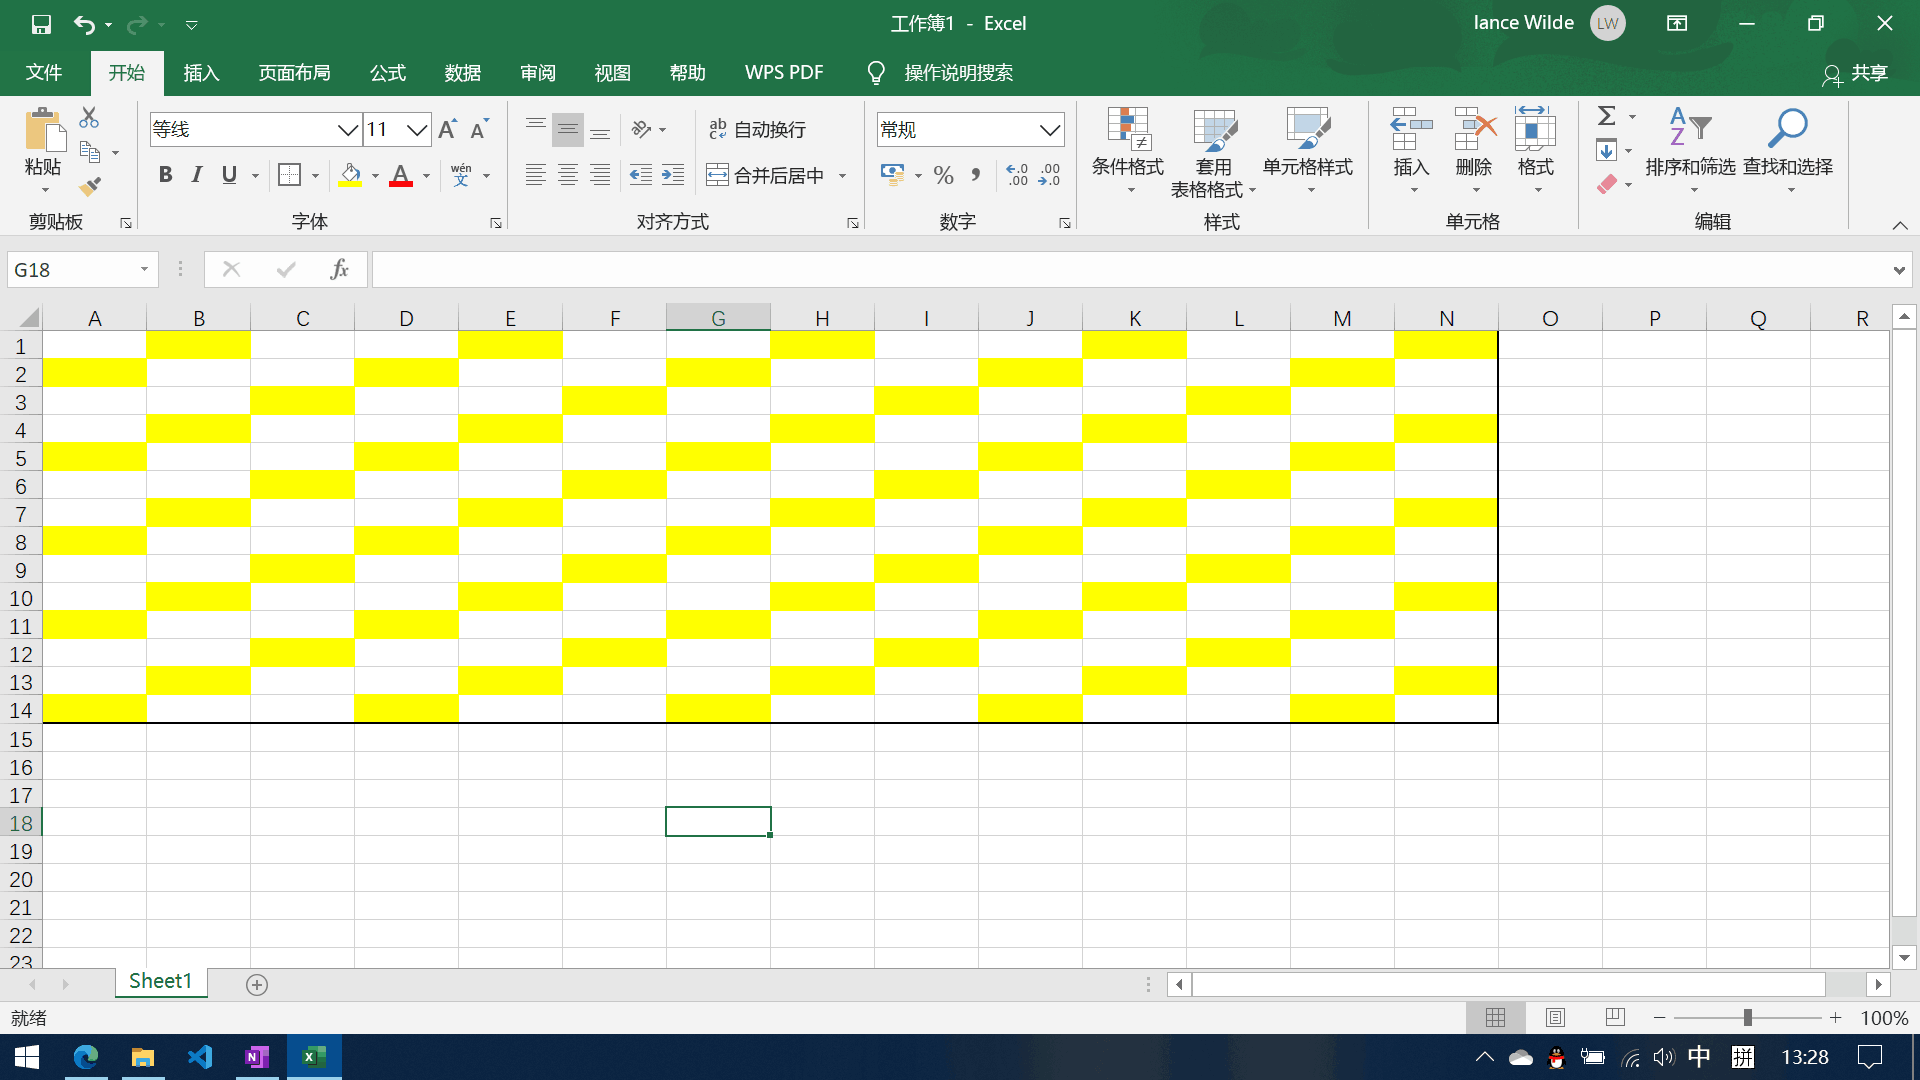The image size is (1920, 1080).
Task: Click the percent style icon
Action: pyautogui.click(x=943, y=176)
